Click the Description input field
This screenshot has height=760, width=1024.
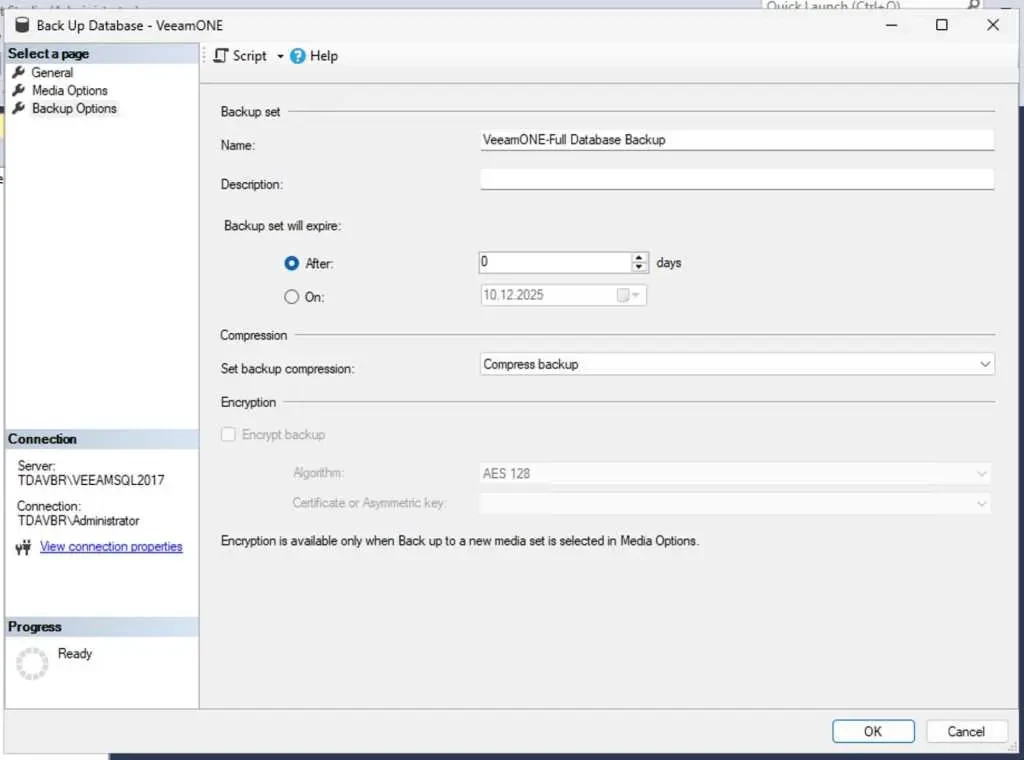point(737,179)
